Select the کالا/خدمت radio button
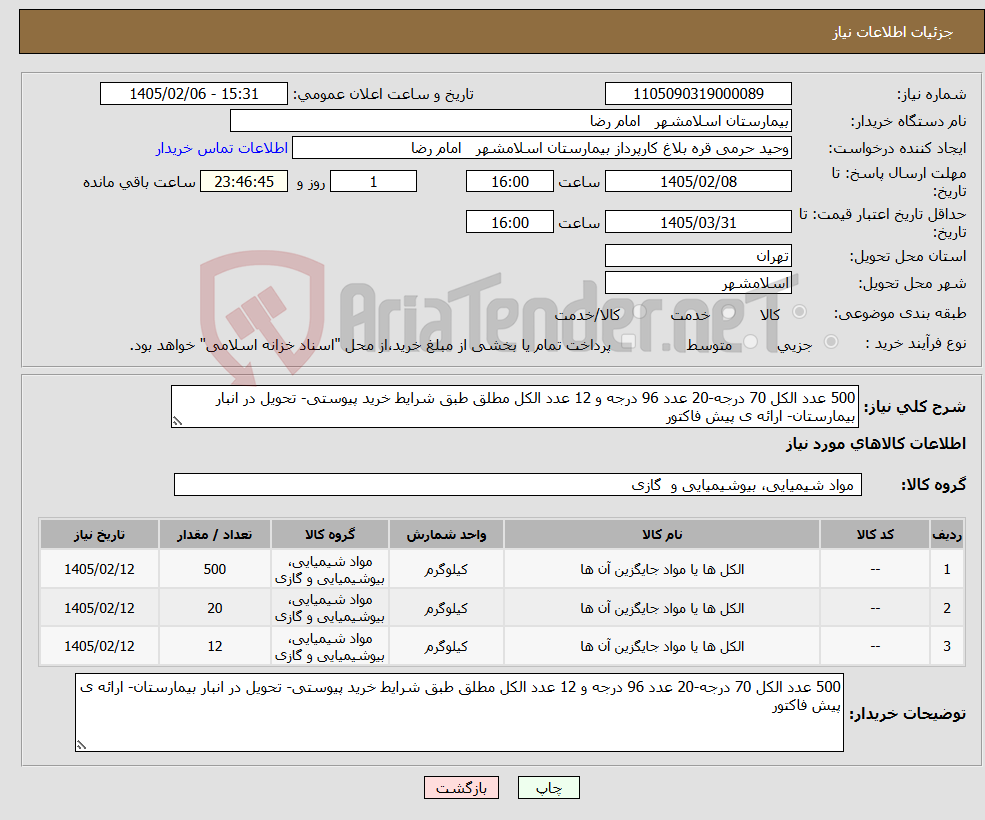The image size is (985, 820). point(639,312)
